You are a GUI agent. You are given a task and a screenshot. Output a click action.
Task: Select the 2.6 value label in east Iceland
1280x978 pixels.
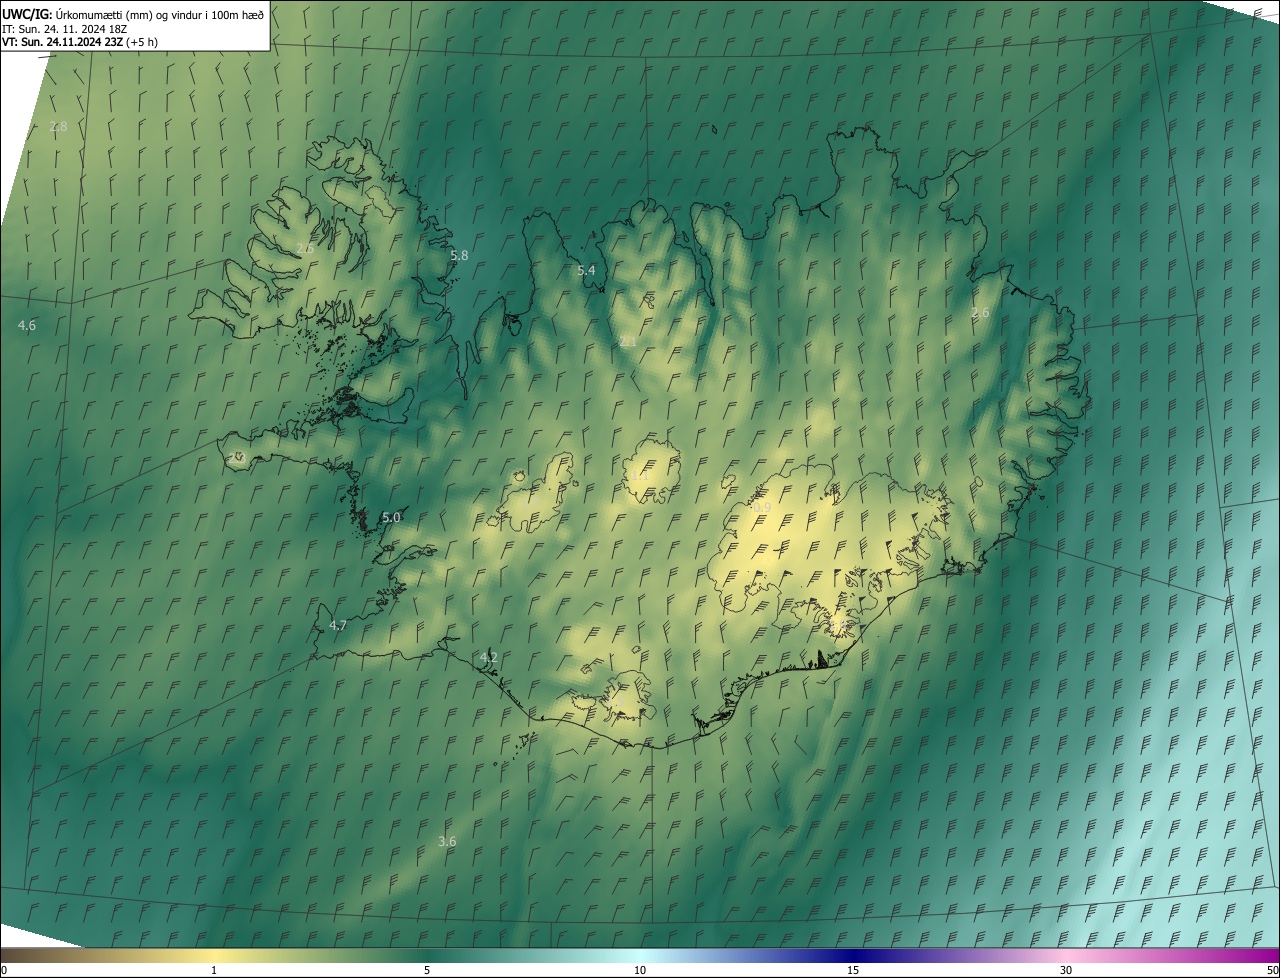click(980, 313)
